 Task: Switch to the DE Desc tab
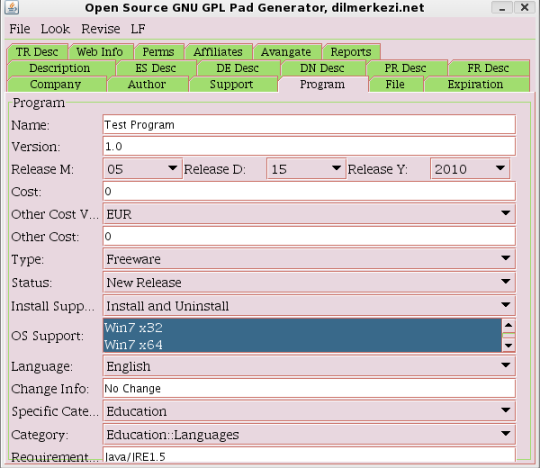tap(238, 68)
